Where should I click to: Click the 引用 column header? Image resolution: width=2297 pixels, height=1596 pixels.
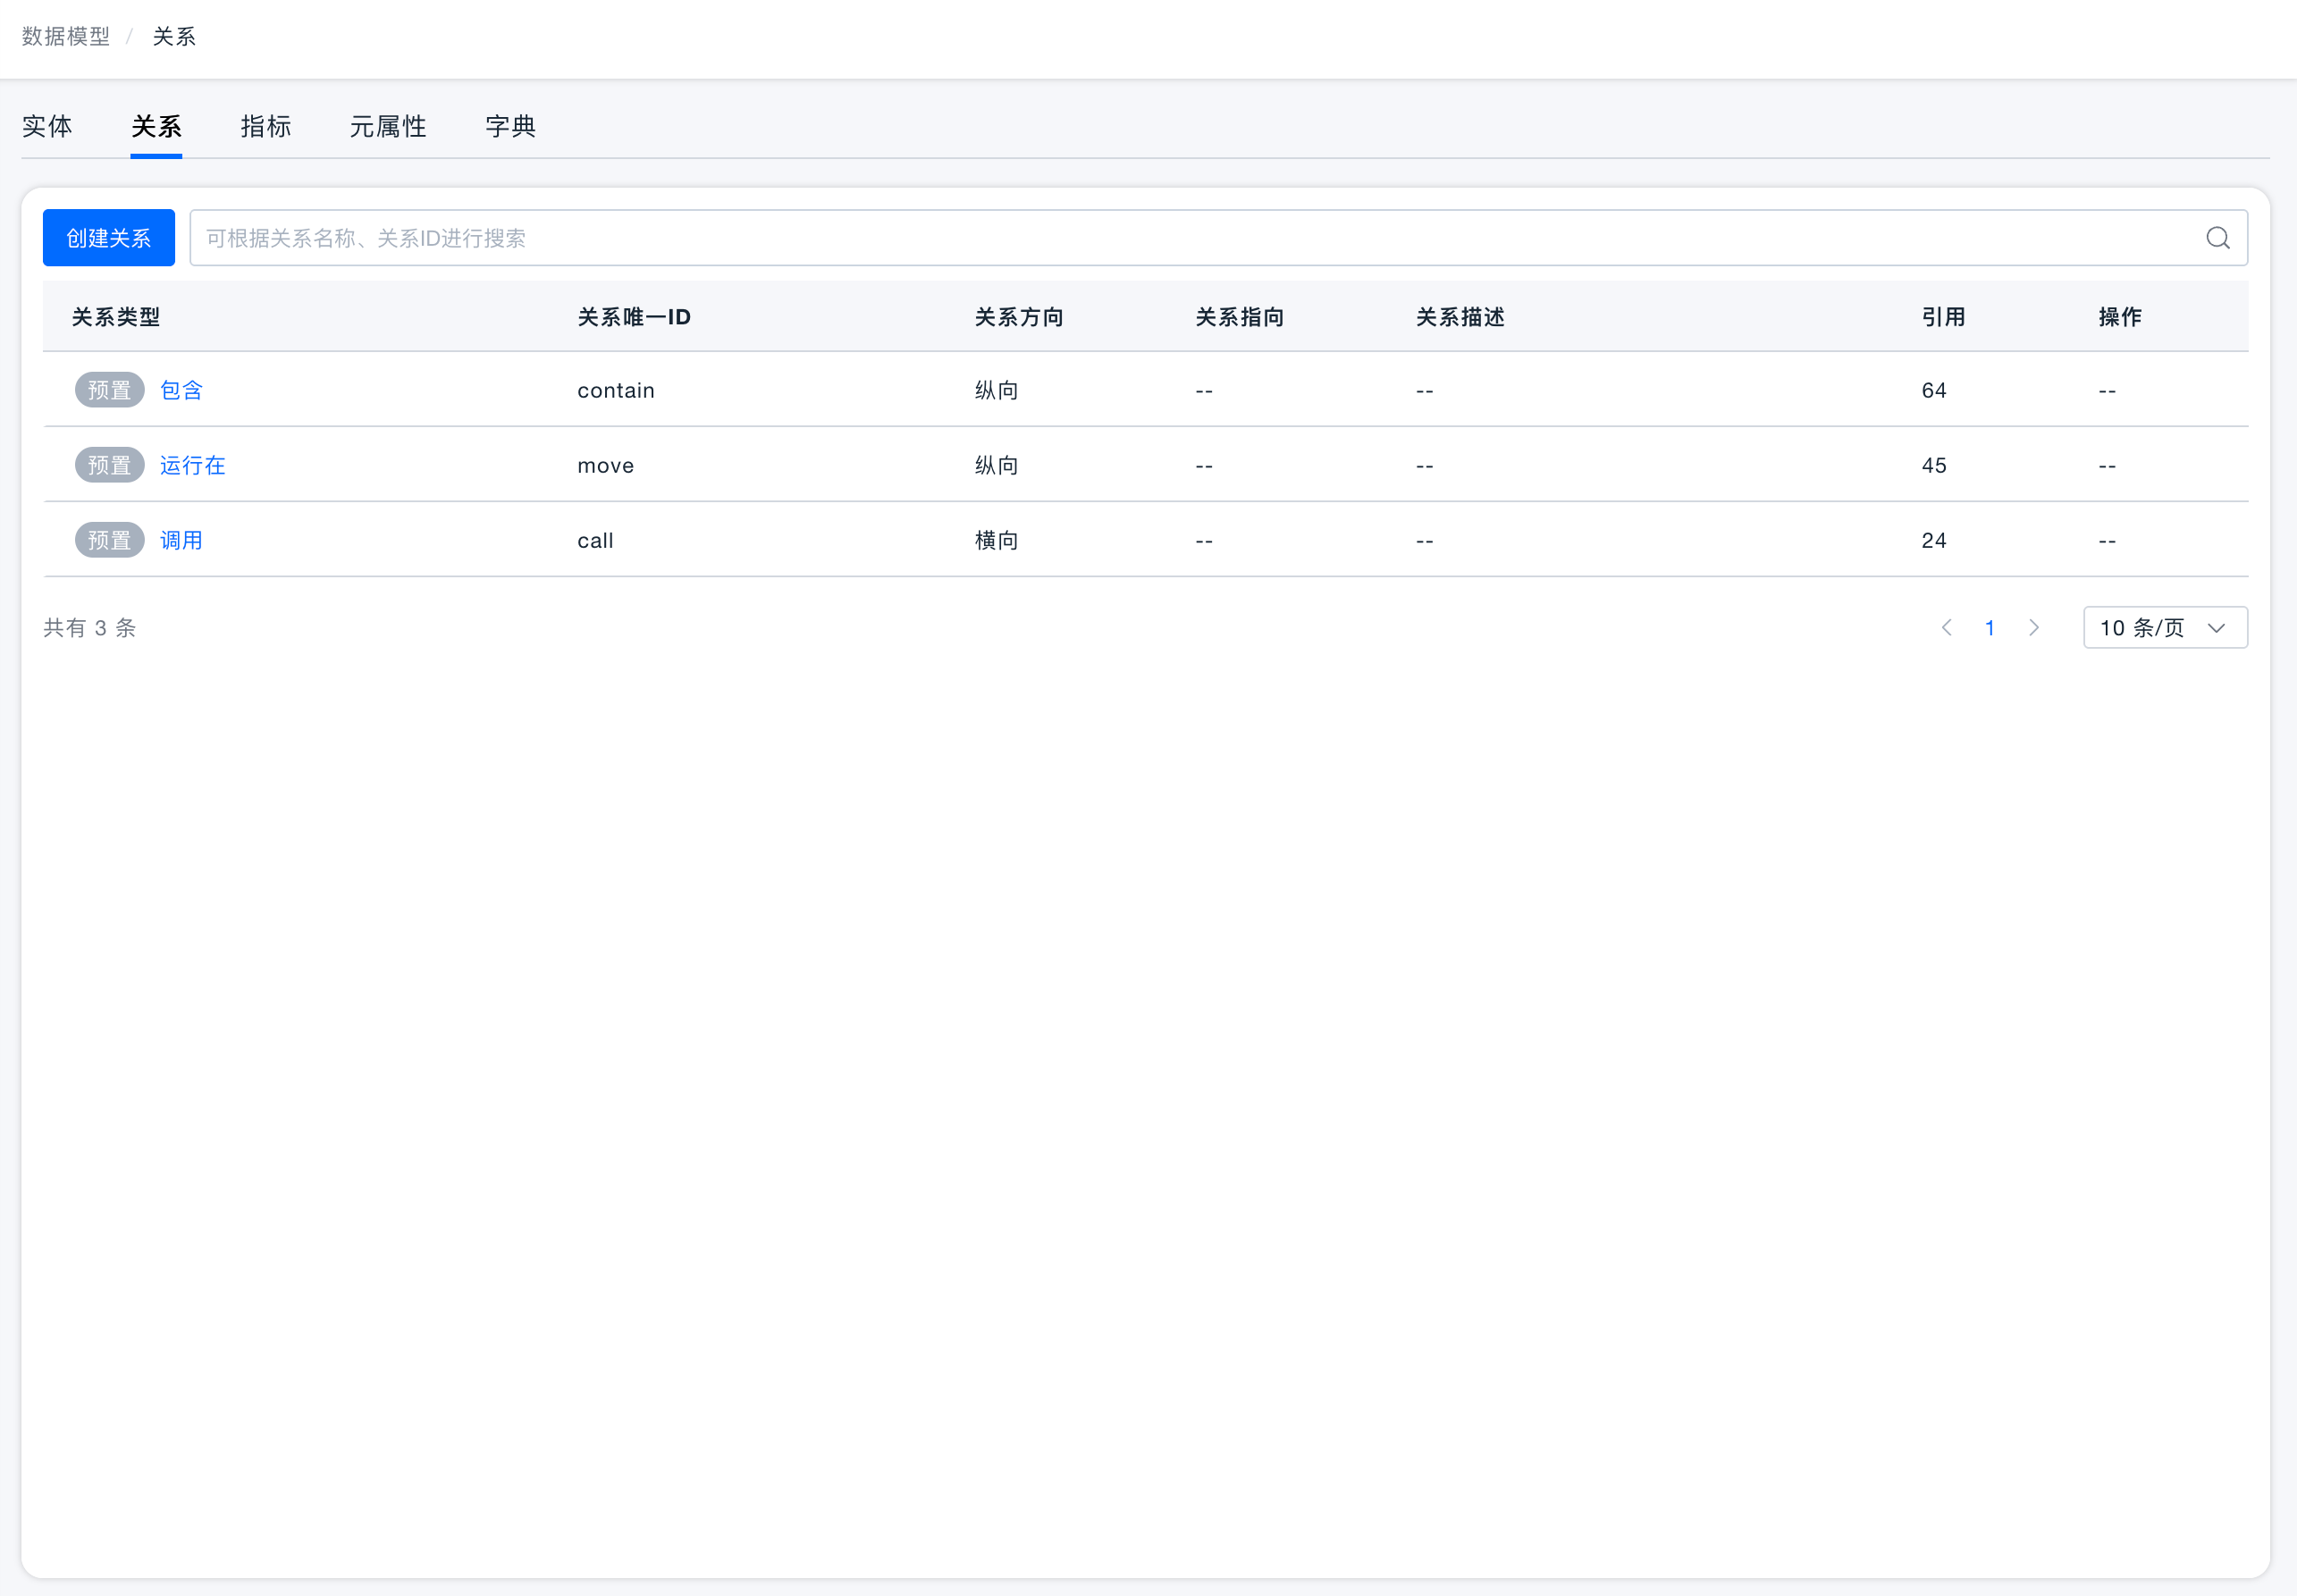pos(1943,317)
